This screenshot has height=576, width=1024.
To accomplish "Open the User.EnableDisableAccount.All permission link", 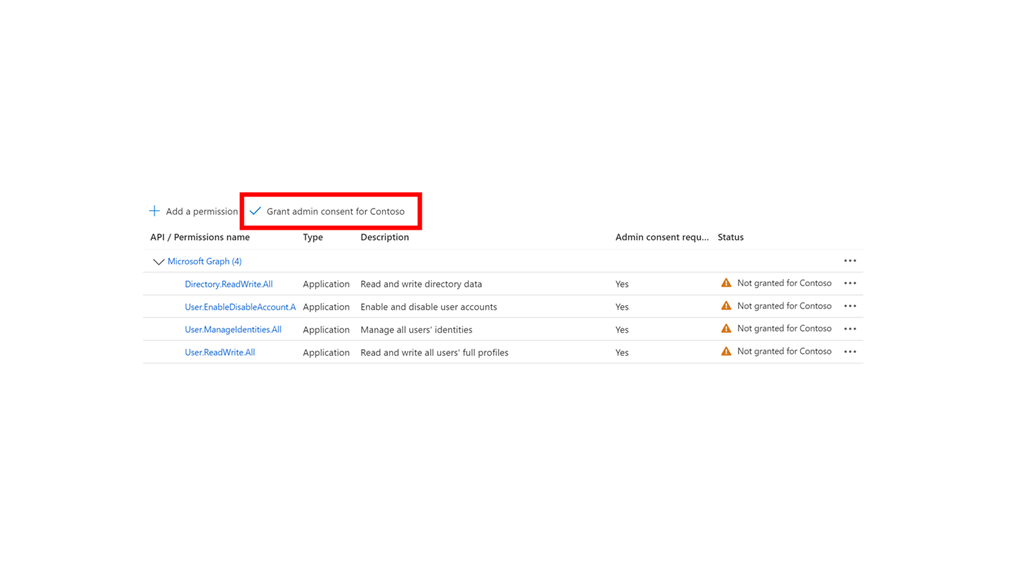I will 240,307.
